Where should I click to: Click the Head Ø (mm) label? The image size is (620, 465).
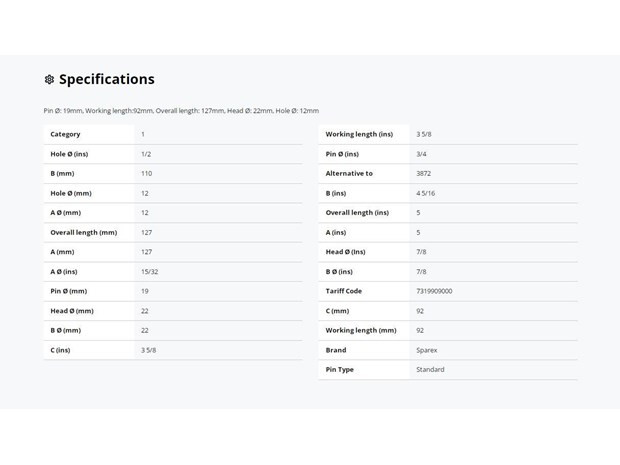point(72,311)
